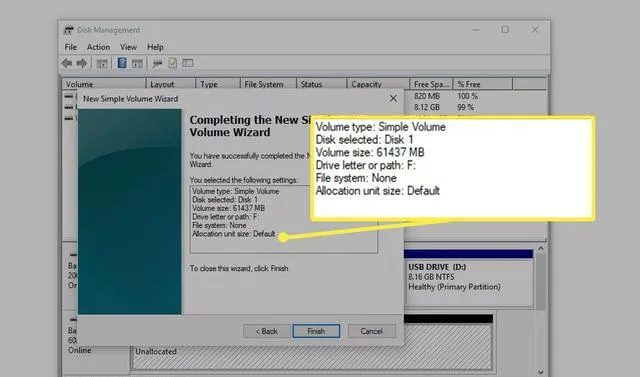
Task: Click the list view toolbar icon
Action: tap(188, 63)
